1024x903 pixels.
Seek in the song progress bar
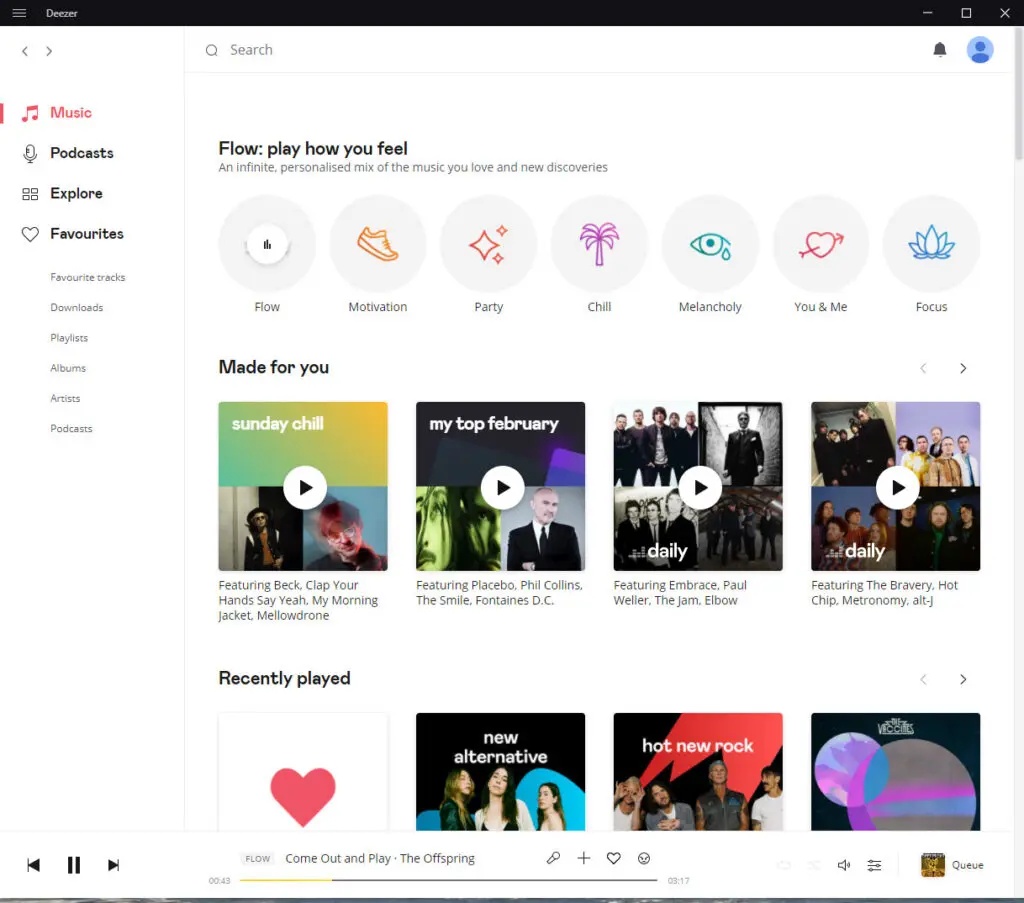point(448,880)
